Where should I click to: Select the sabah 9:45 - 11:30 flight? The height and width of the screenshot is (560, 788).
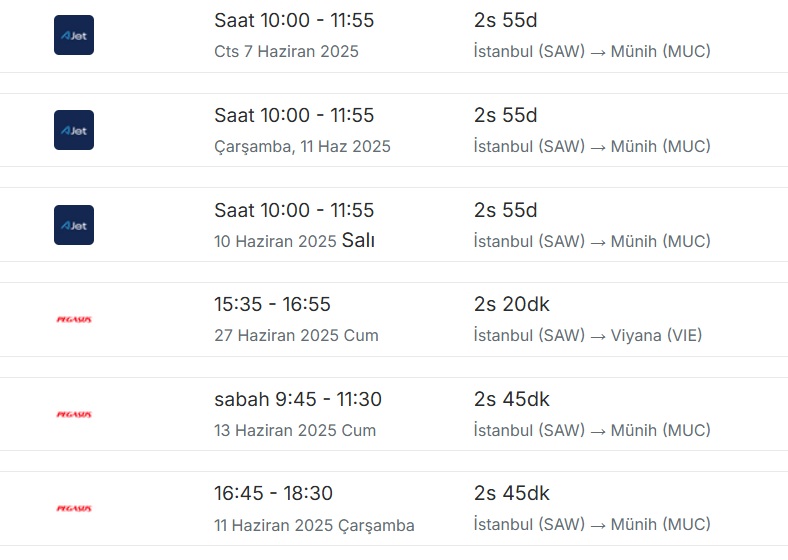click(x=298, y=400)
